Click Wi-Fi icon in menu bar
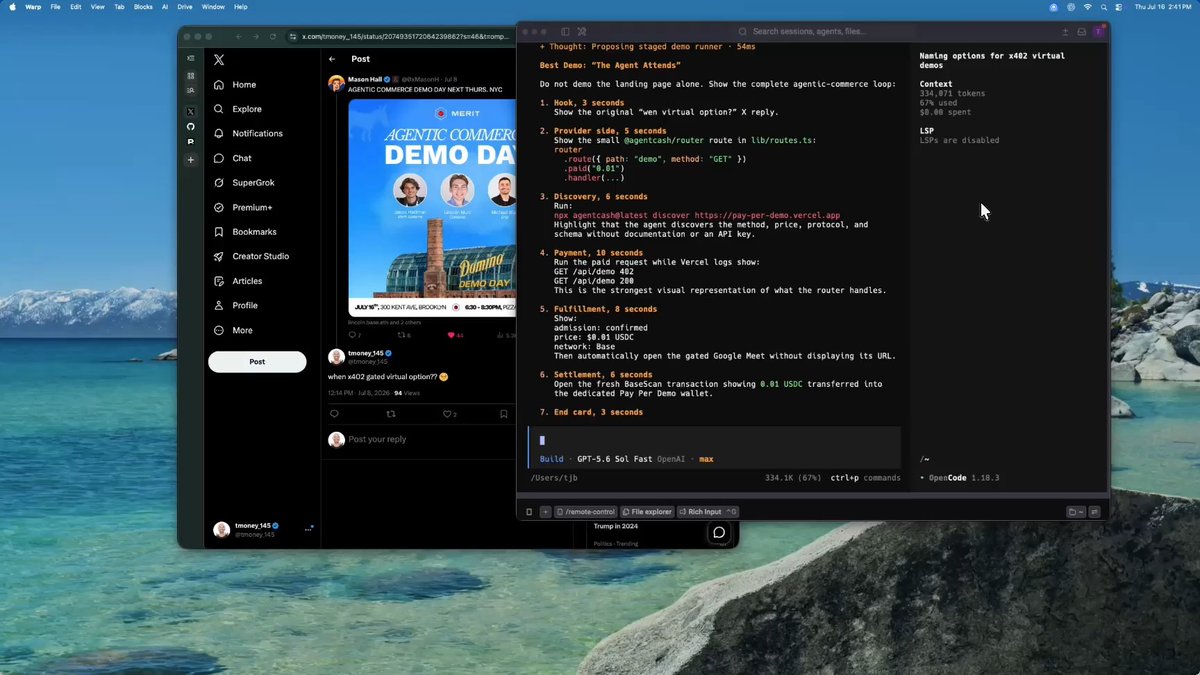 tap(1087, 6)
